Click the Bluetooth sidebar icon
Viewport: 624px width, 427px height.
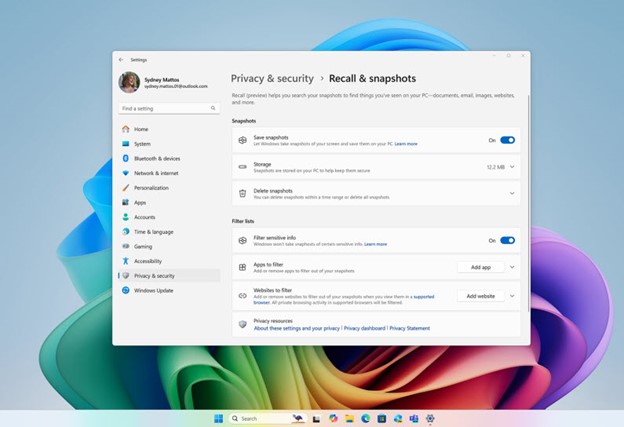click(126, 158)
